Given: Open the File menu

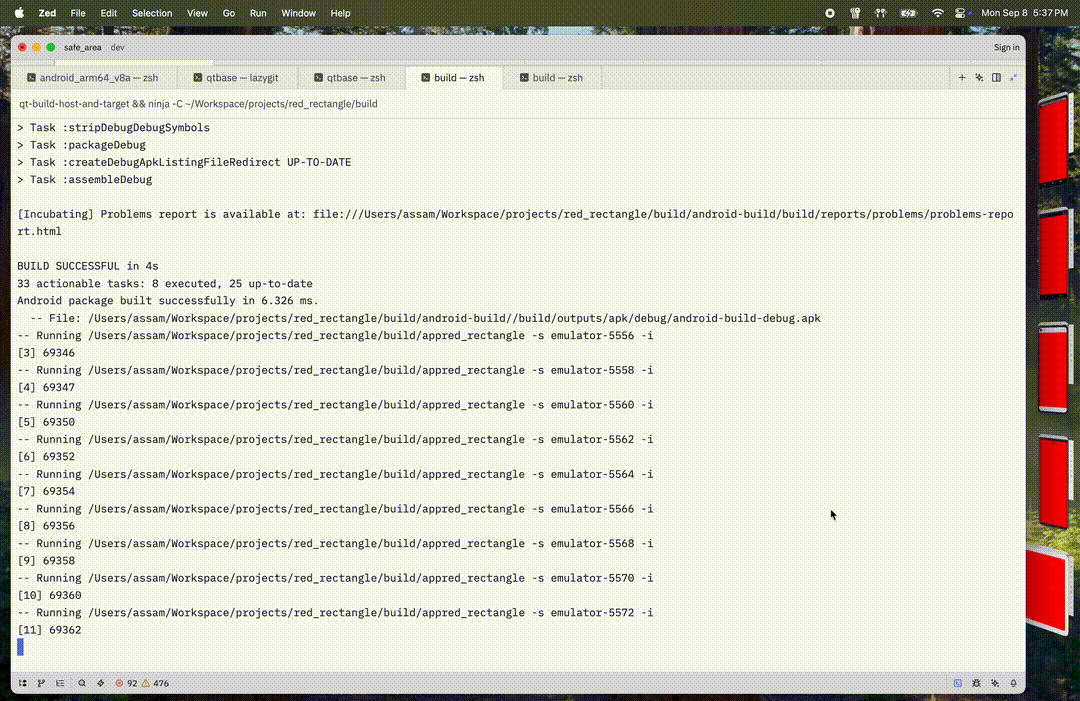Looking at the screenshot, I should click(78, 13).
